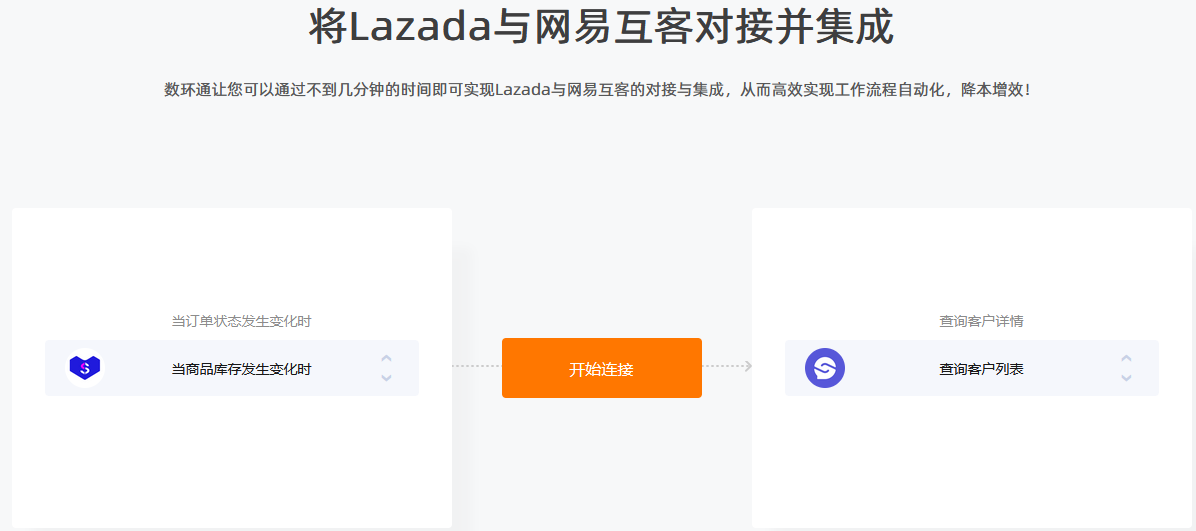
Task: Open the 当商品库存发生变化时 trigger dropdown
Action: pos(241,369)
